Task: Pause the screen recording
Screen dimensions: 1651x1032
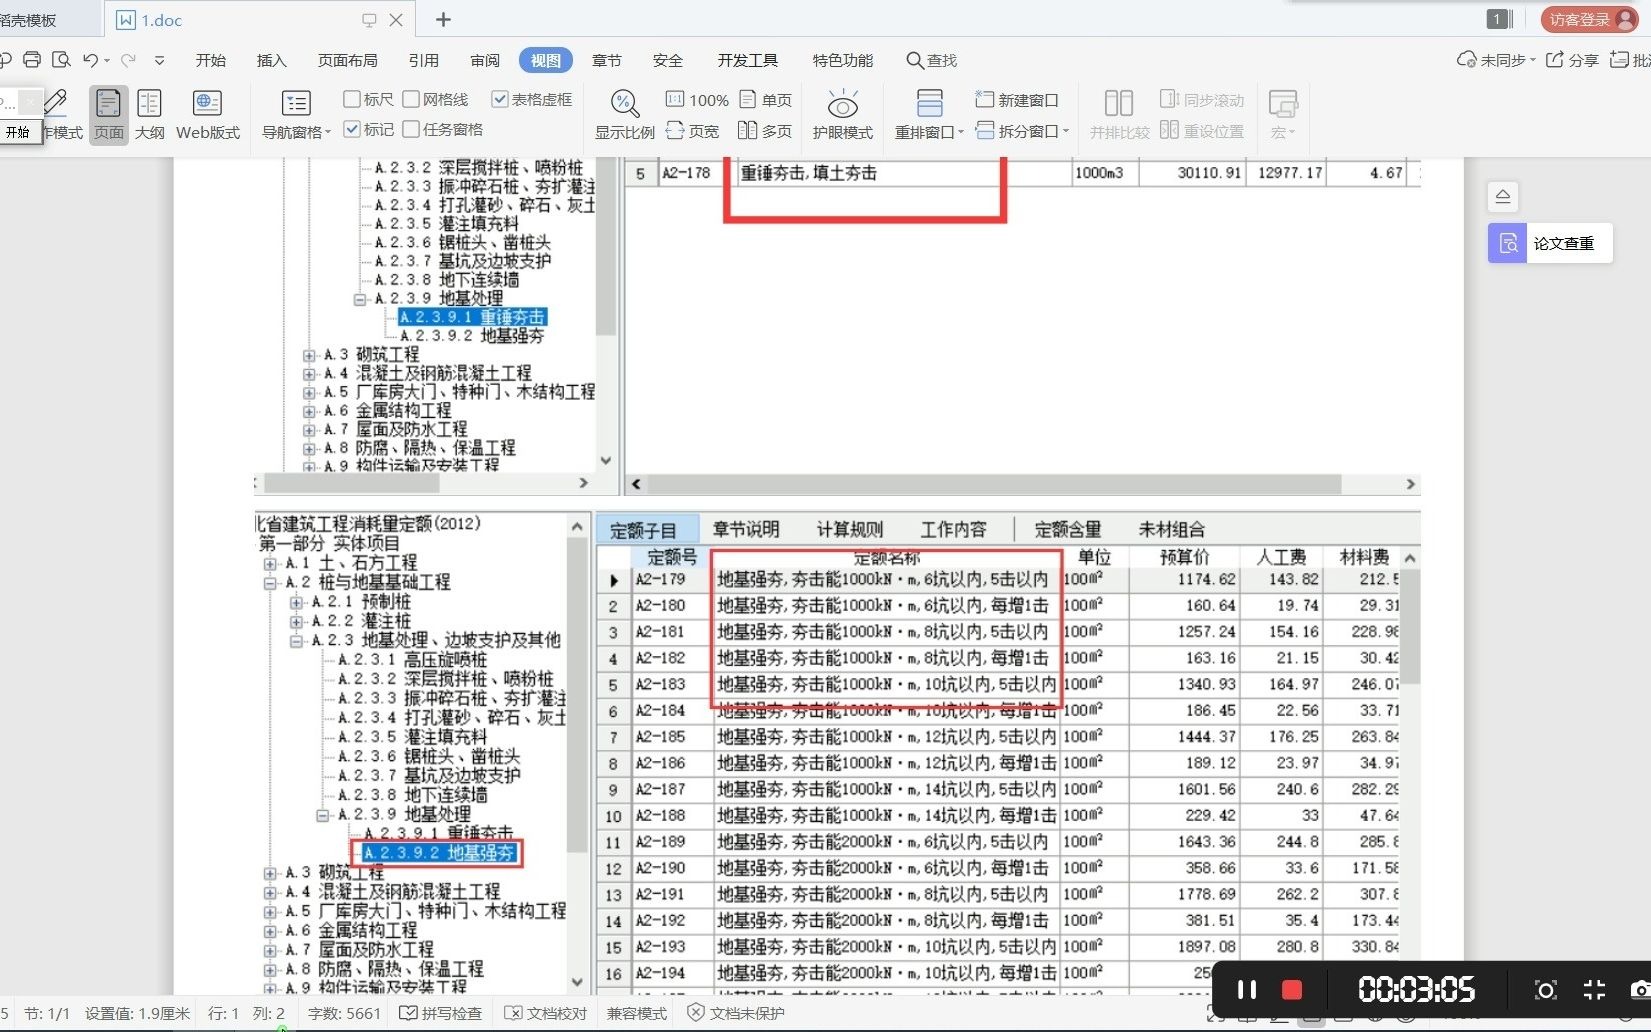Action: (1246, 990)
